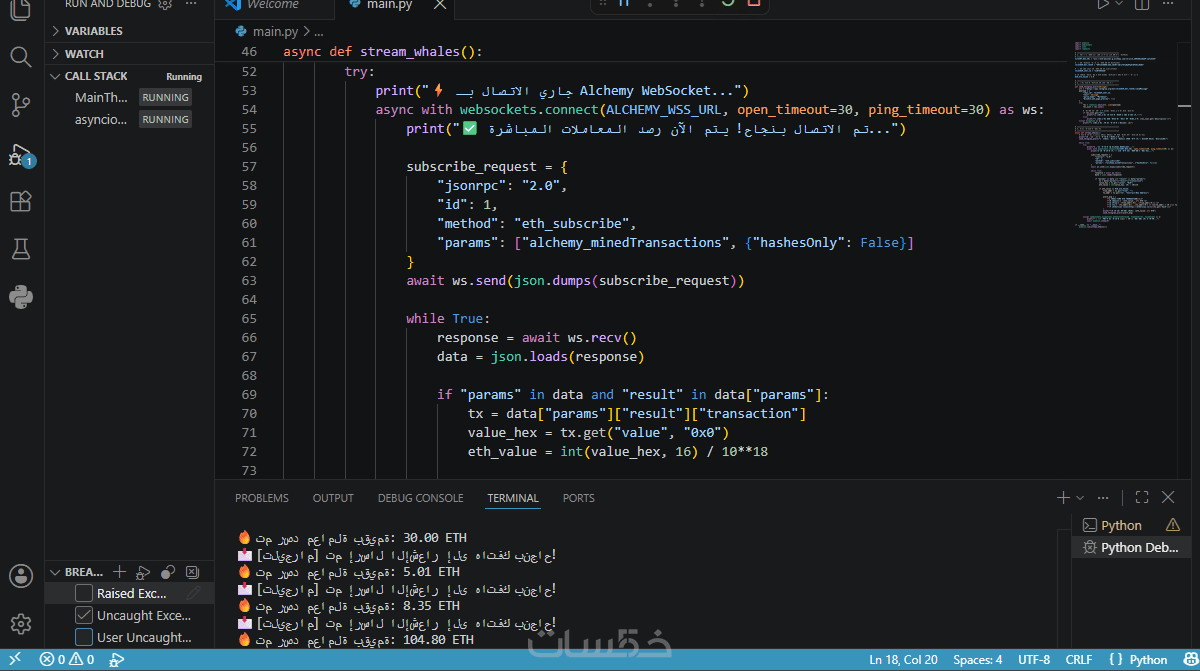Select Python terminal in terminal list
This screenshot has height=671, width=1200.
point(1131,525)
